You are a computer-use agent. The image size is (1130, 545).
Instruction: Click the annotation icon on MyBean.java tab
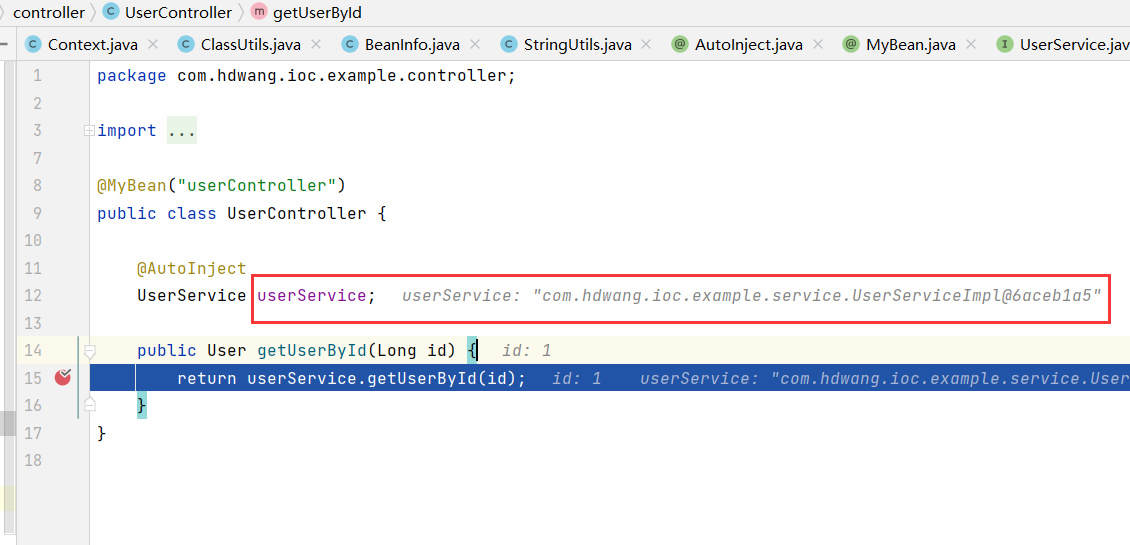click(852, 45)
